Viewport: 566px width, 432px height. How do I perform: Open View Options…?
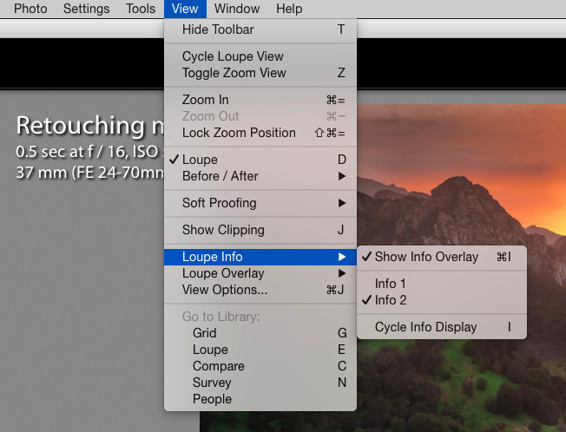pos(260,290)
